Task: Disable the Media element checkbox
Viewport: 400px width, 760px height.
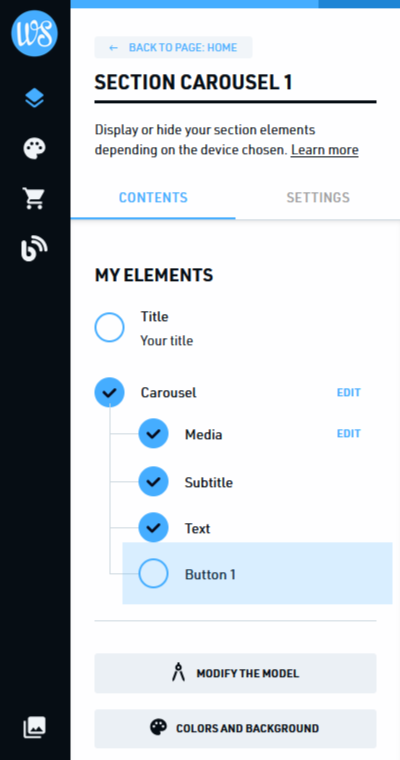Action: 154,433
